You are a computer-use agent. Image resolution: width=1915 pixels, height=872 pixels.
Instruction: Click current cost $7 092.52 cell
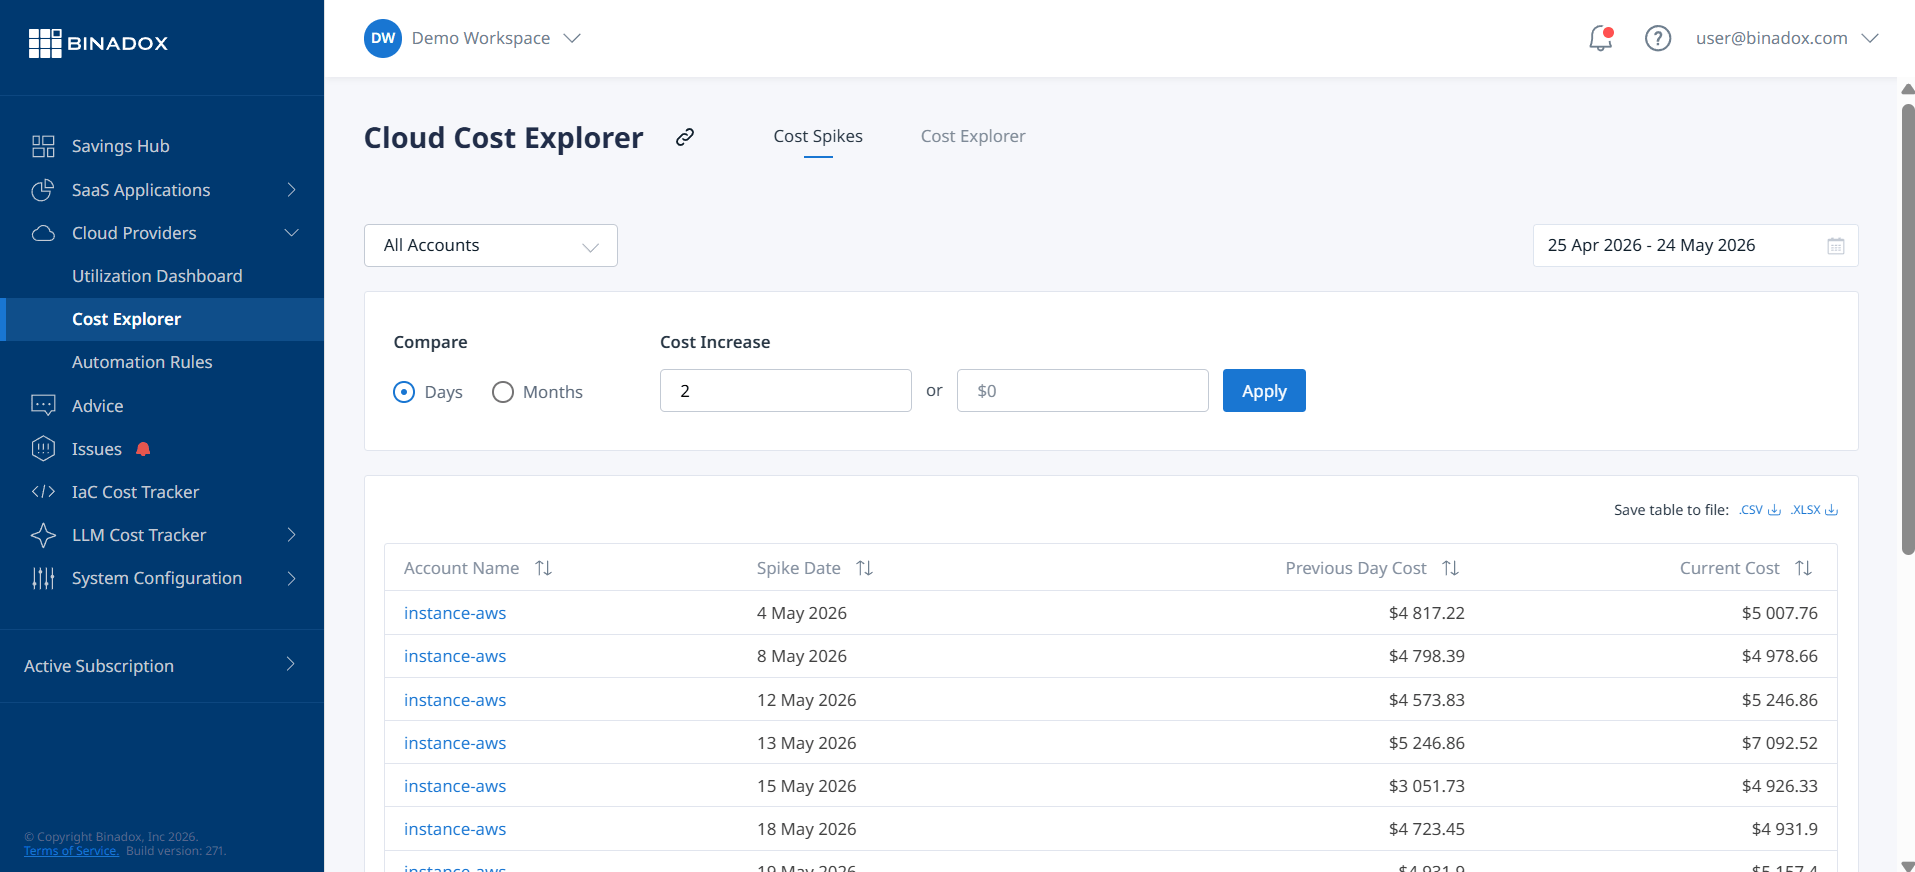coord(1780,743)
